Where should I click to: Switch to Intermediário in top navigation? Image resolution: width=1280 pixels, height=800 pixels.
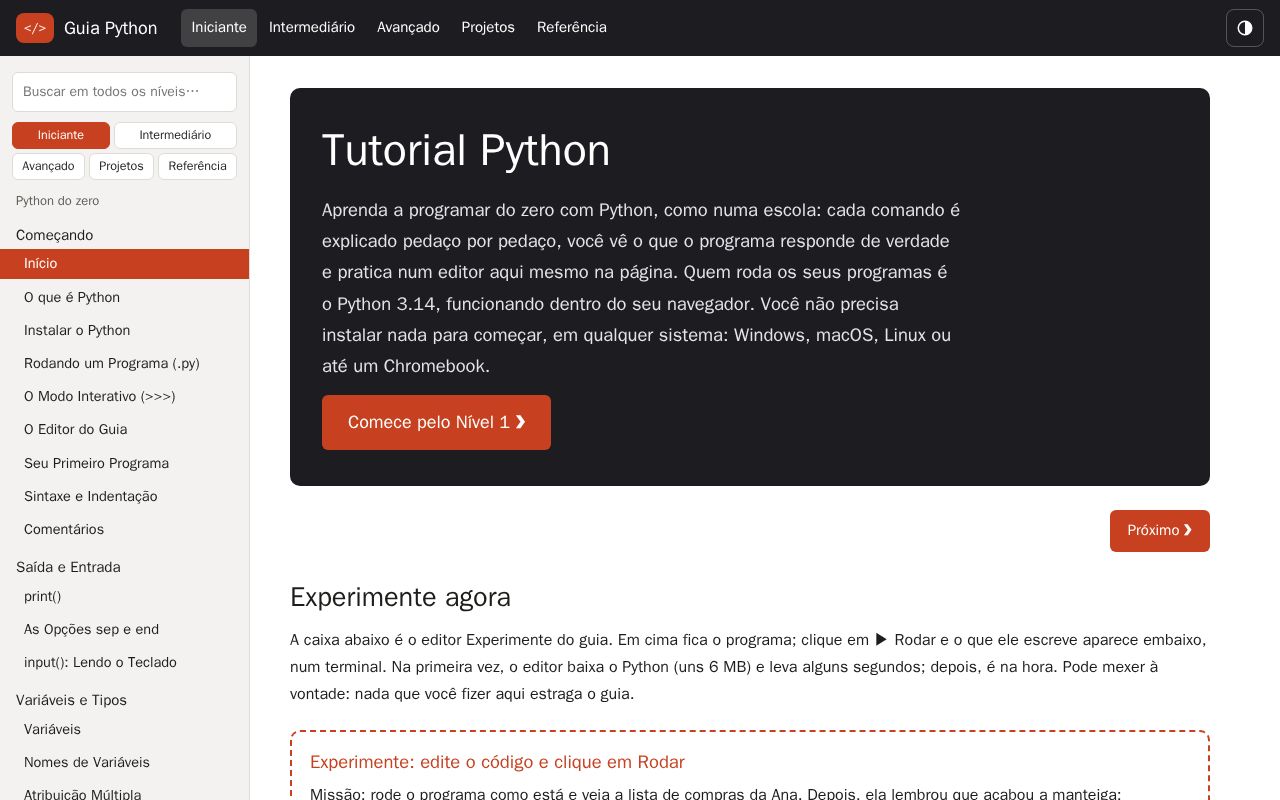point(312,28)
